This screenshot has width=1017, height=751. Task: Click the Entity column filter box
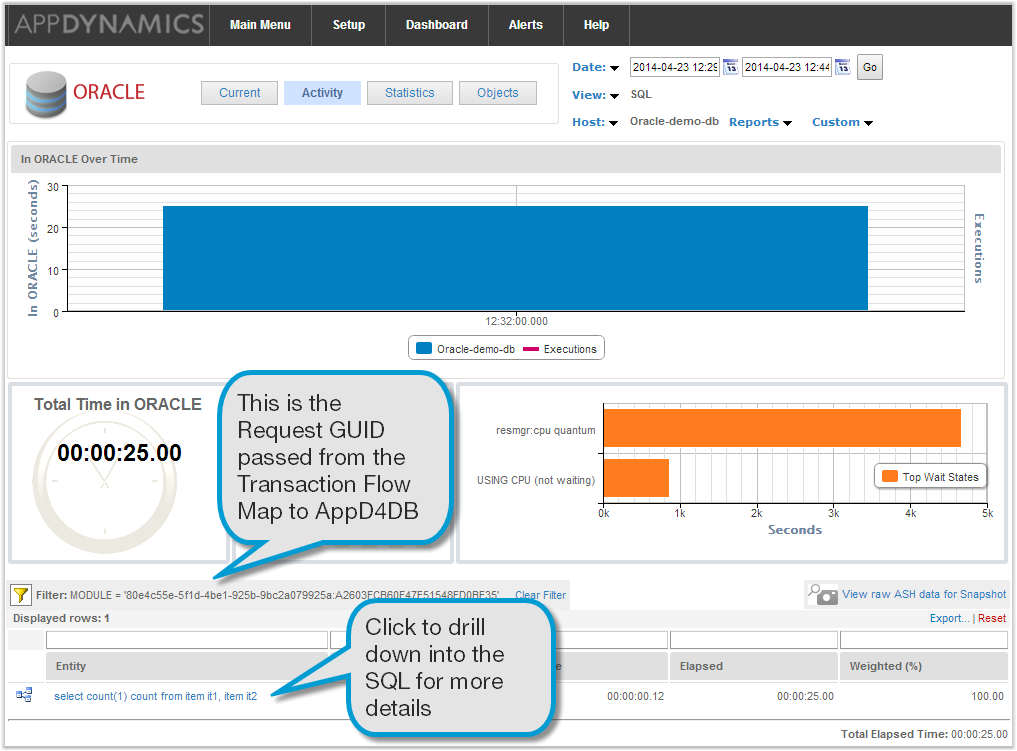187,640
